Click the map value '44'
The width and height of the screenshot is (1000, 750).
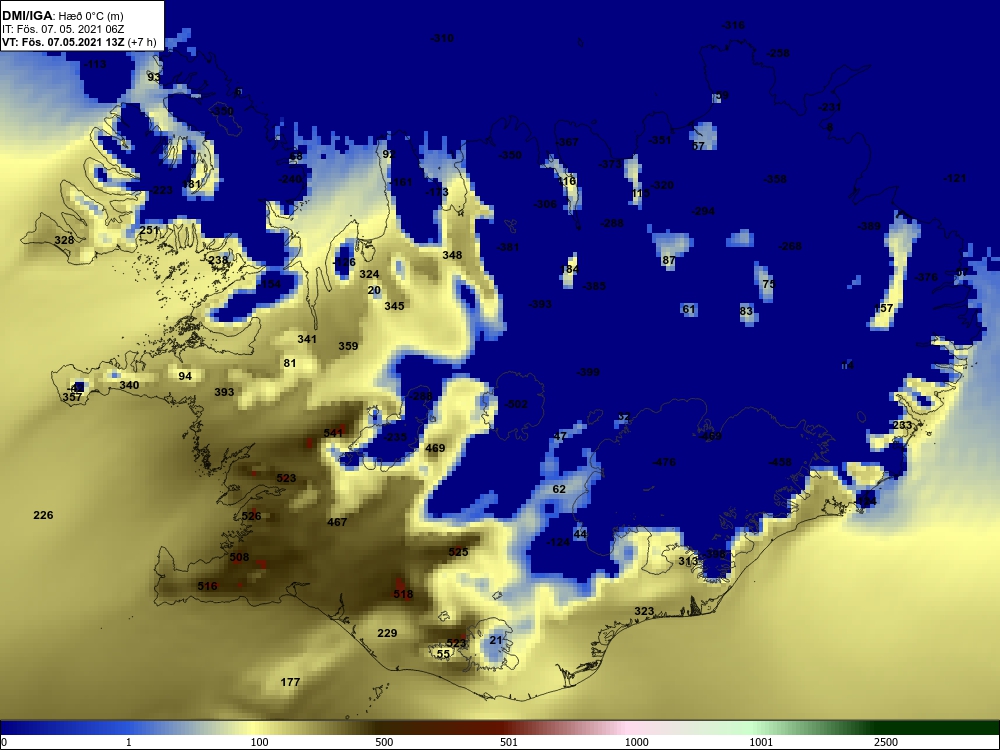(x=580, y=534)
